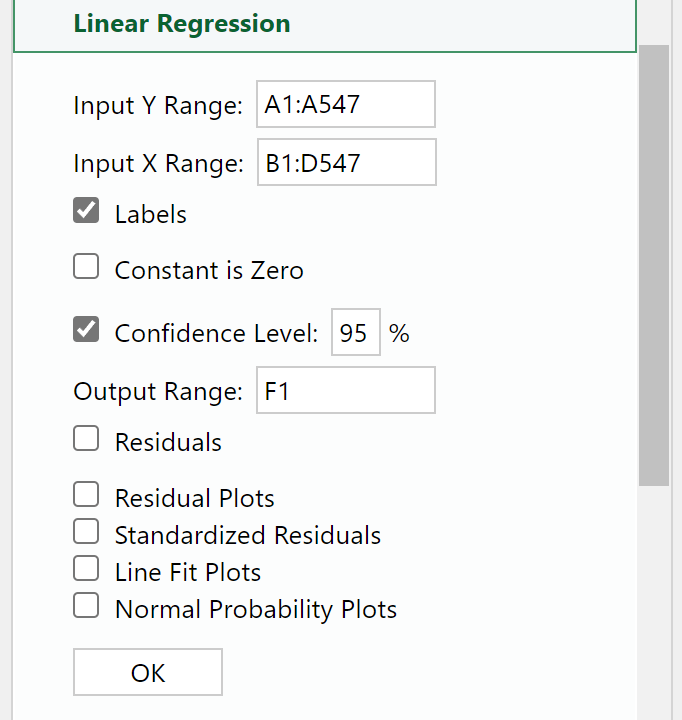
Task: Click the scrollbar track below the thumb
Action: tap(654, 600)
